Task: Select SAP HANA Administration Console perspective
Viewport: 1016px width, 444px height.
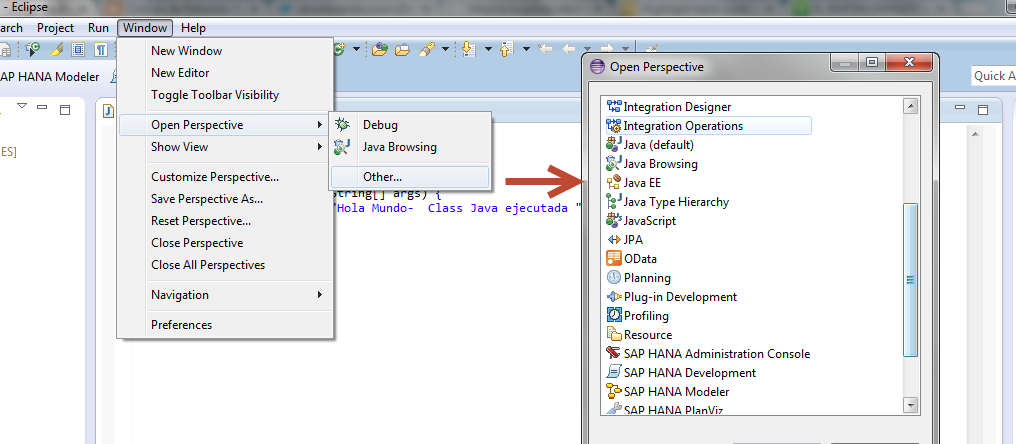Action: [708, 353]
